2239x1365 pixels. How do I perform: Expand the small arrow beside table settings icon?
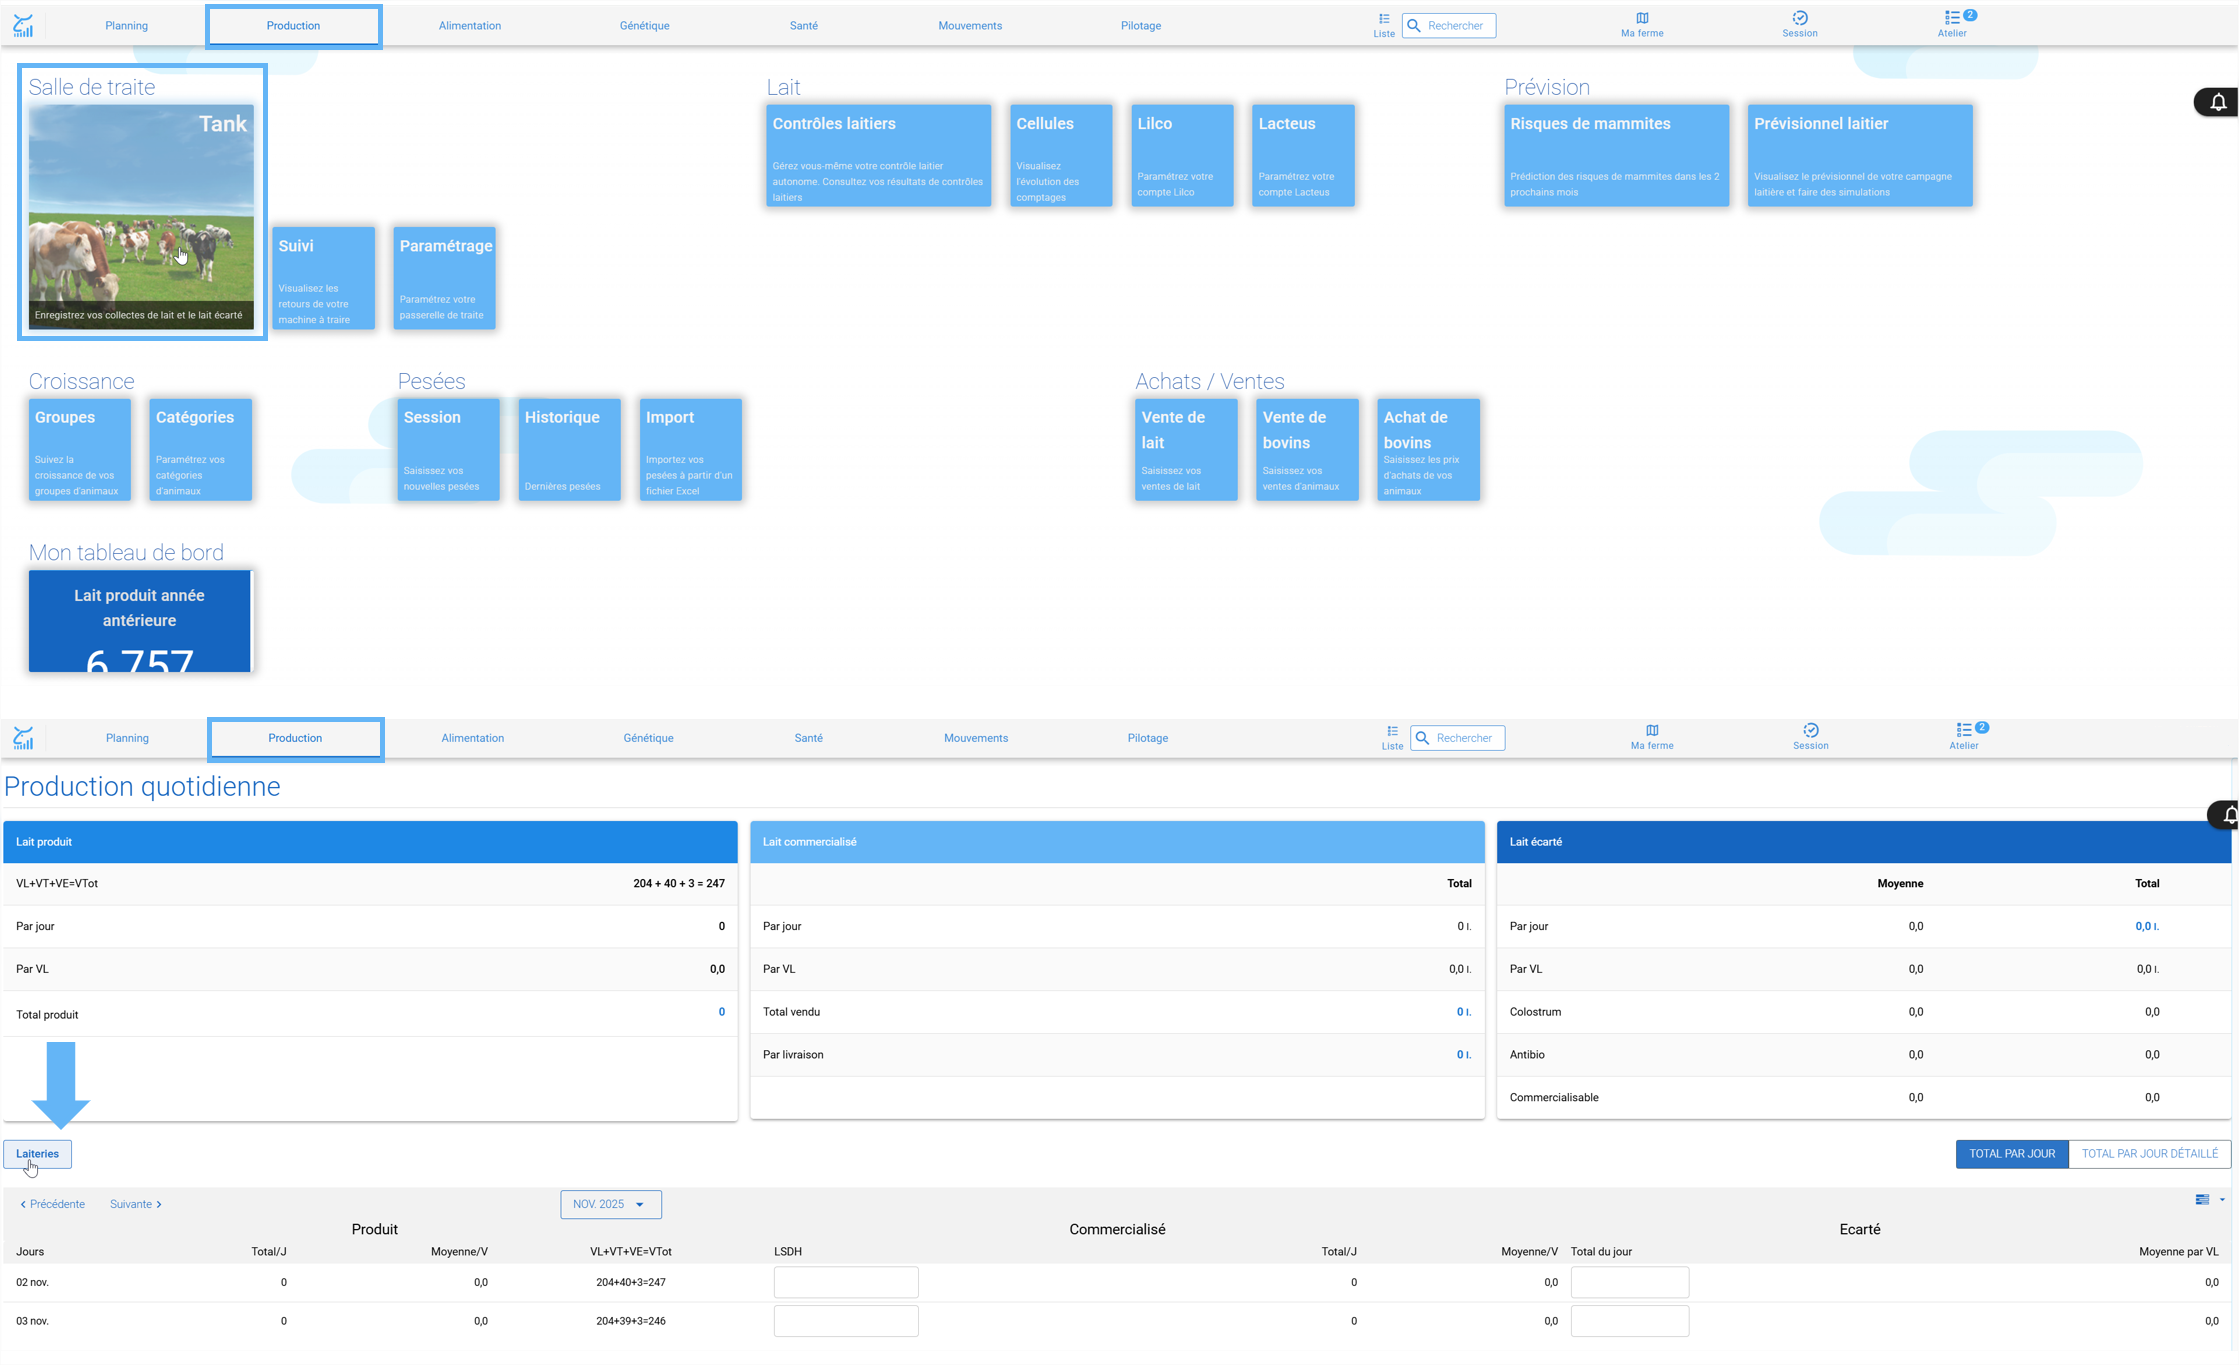tap(2222, 1200)
